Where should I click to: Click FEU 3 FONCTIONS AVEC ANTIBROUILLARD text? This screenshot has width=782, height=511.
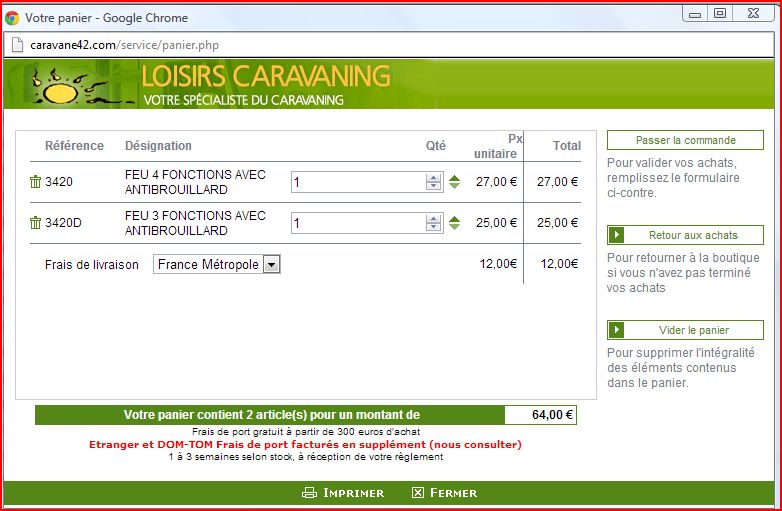pos(195,223)
